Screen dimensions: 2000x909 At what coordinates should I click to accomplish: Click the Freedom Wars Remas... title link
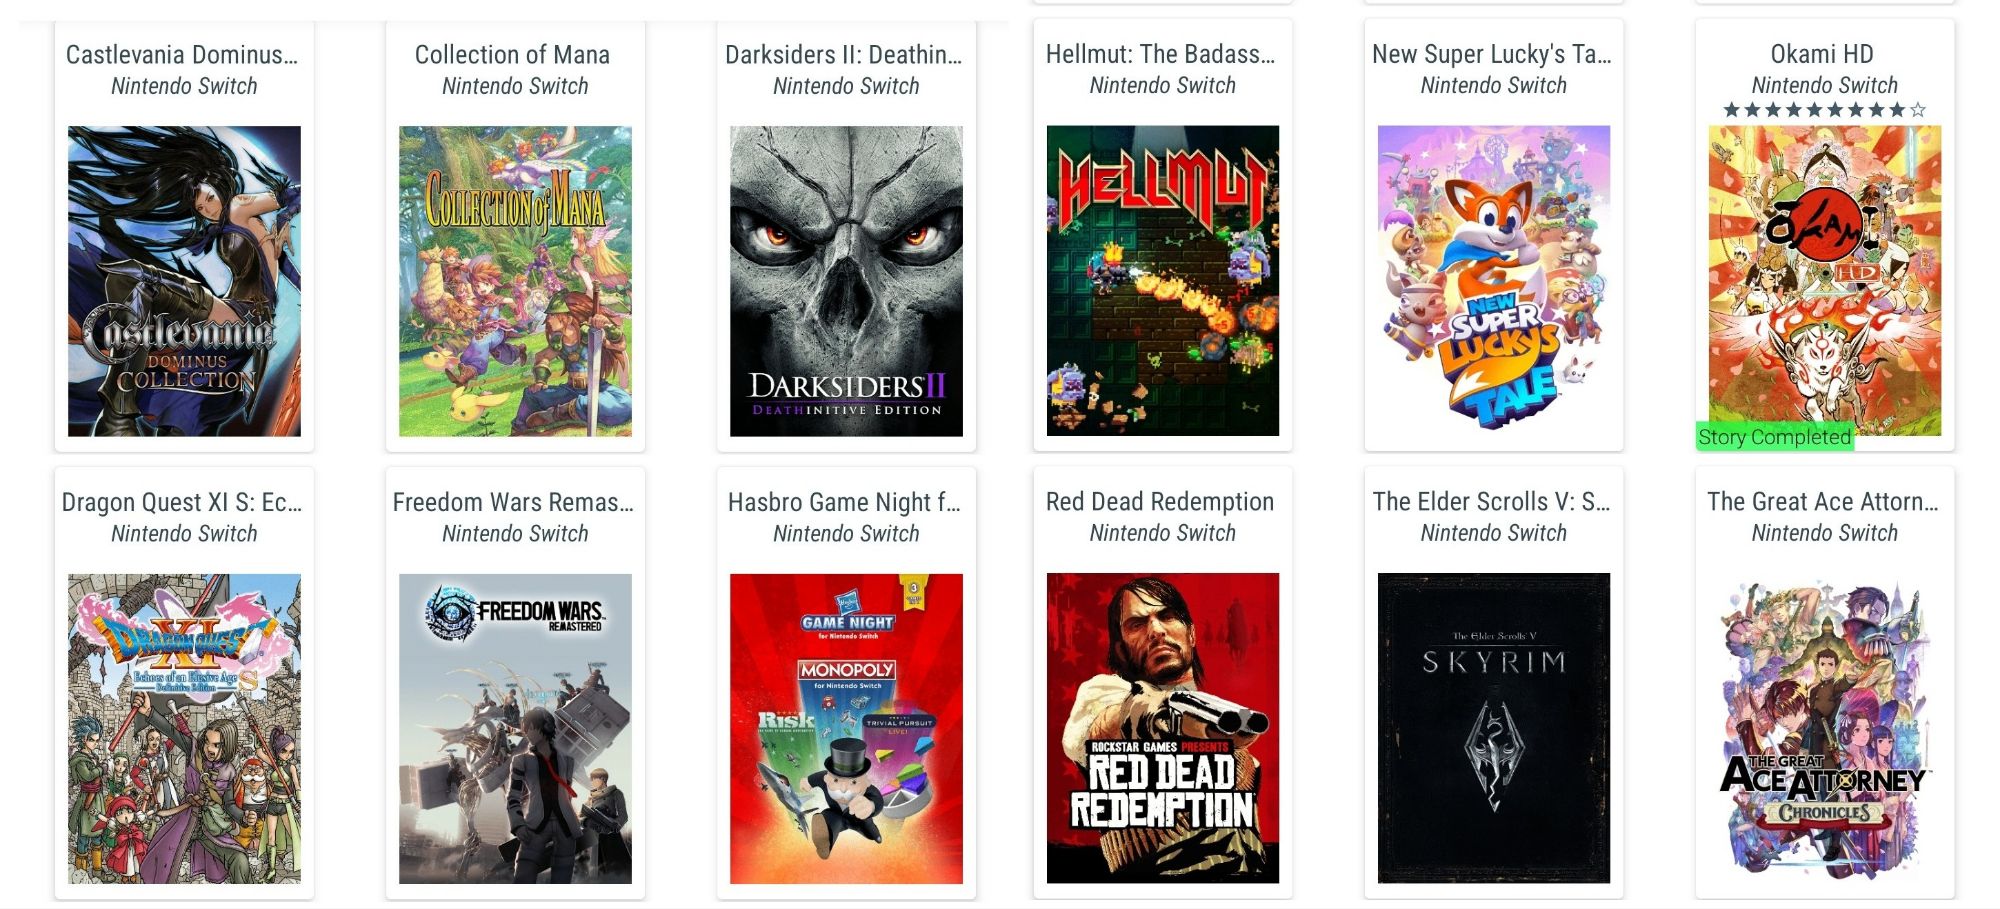(x=513, y=501)
